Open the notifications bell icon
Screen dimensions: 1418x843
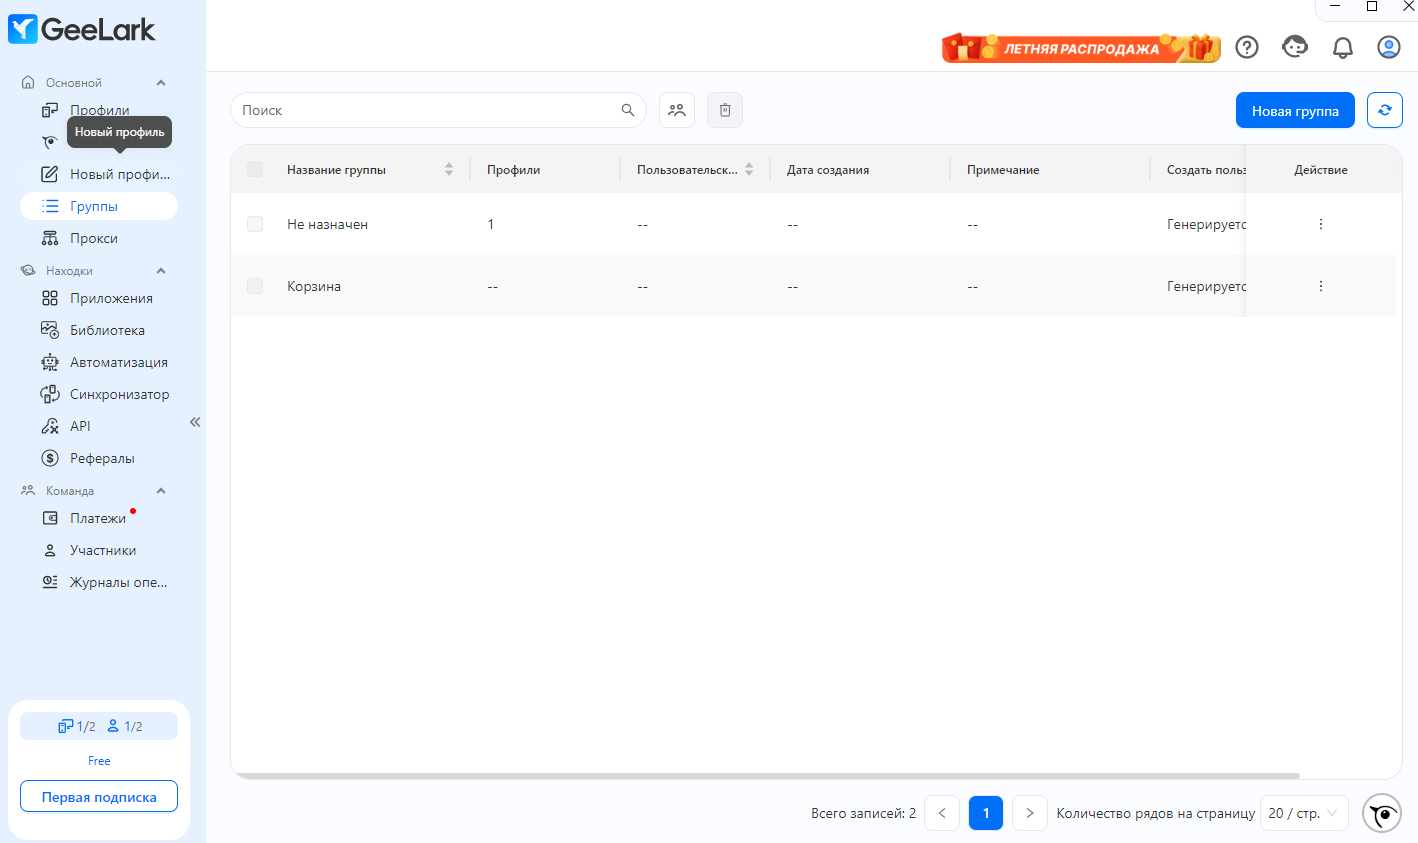point(1343,47)
